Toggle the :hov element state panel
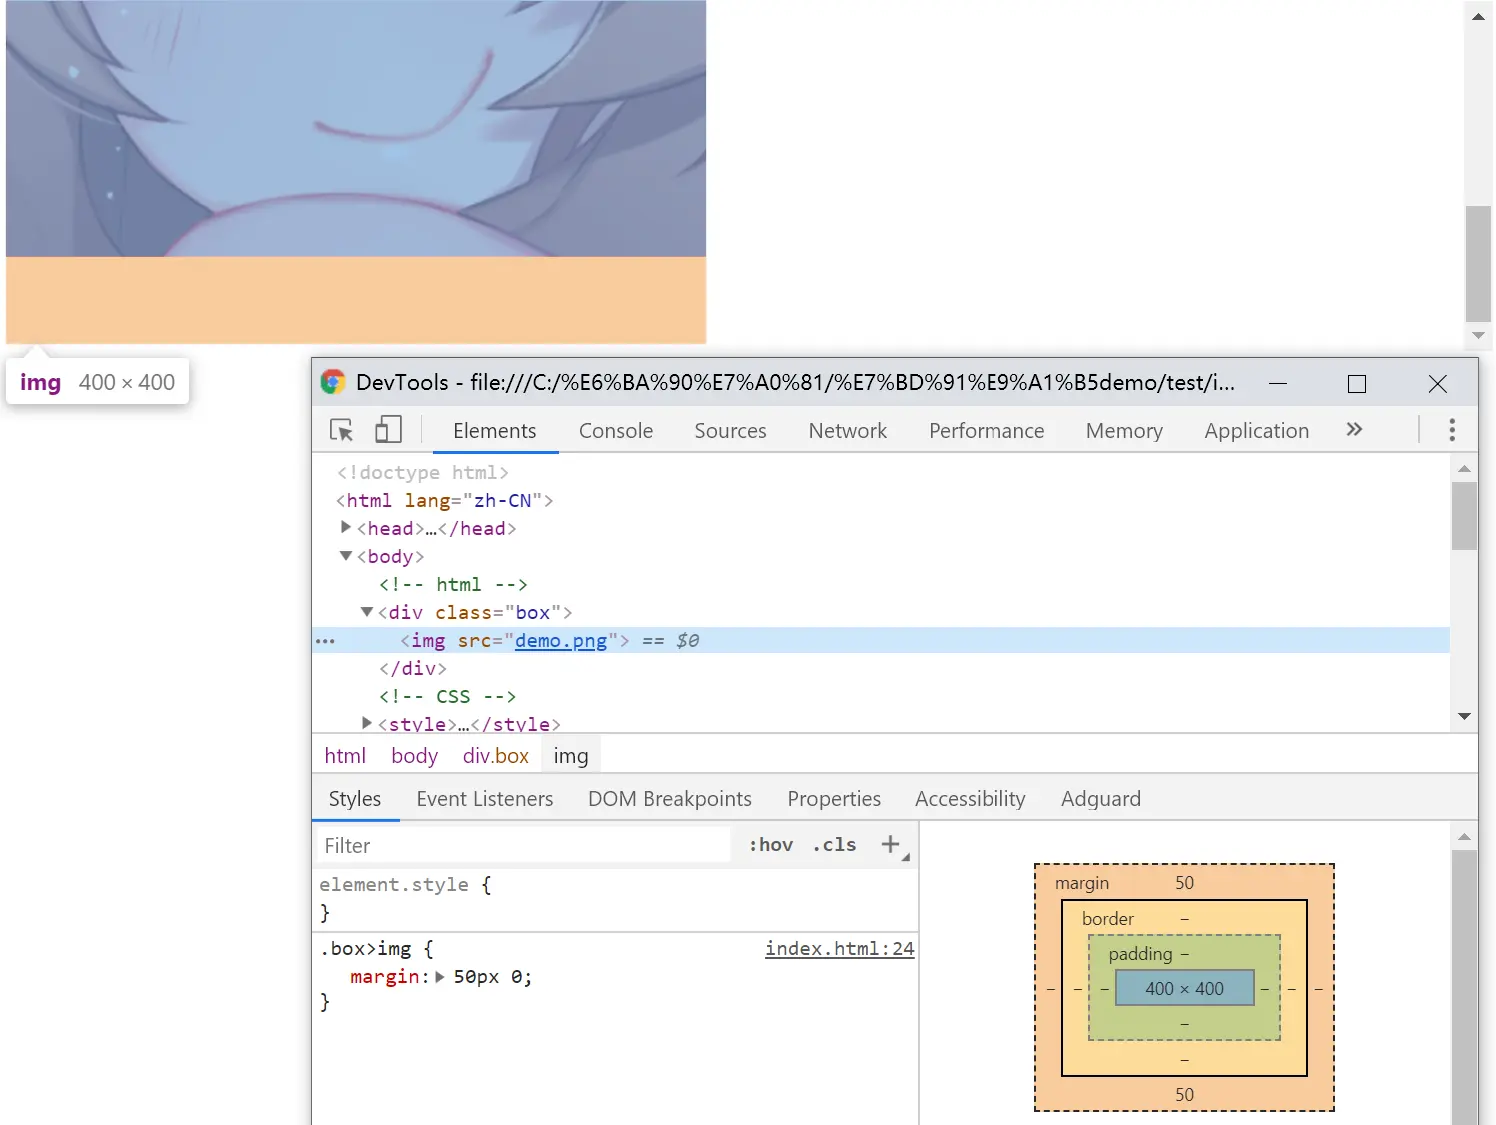This screenshot has height=1125, width=1496. [x=771, y=845]
